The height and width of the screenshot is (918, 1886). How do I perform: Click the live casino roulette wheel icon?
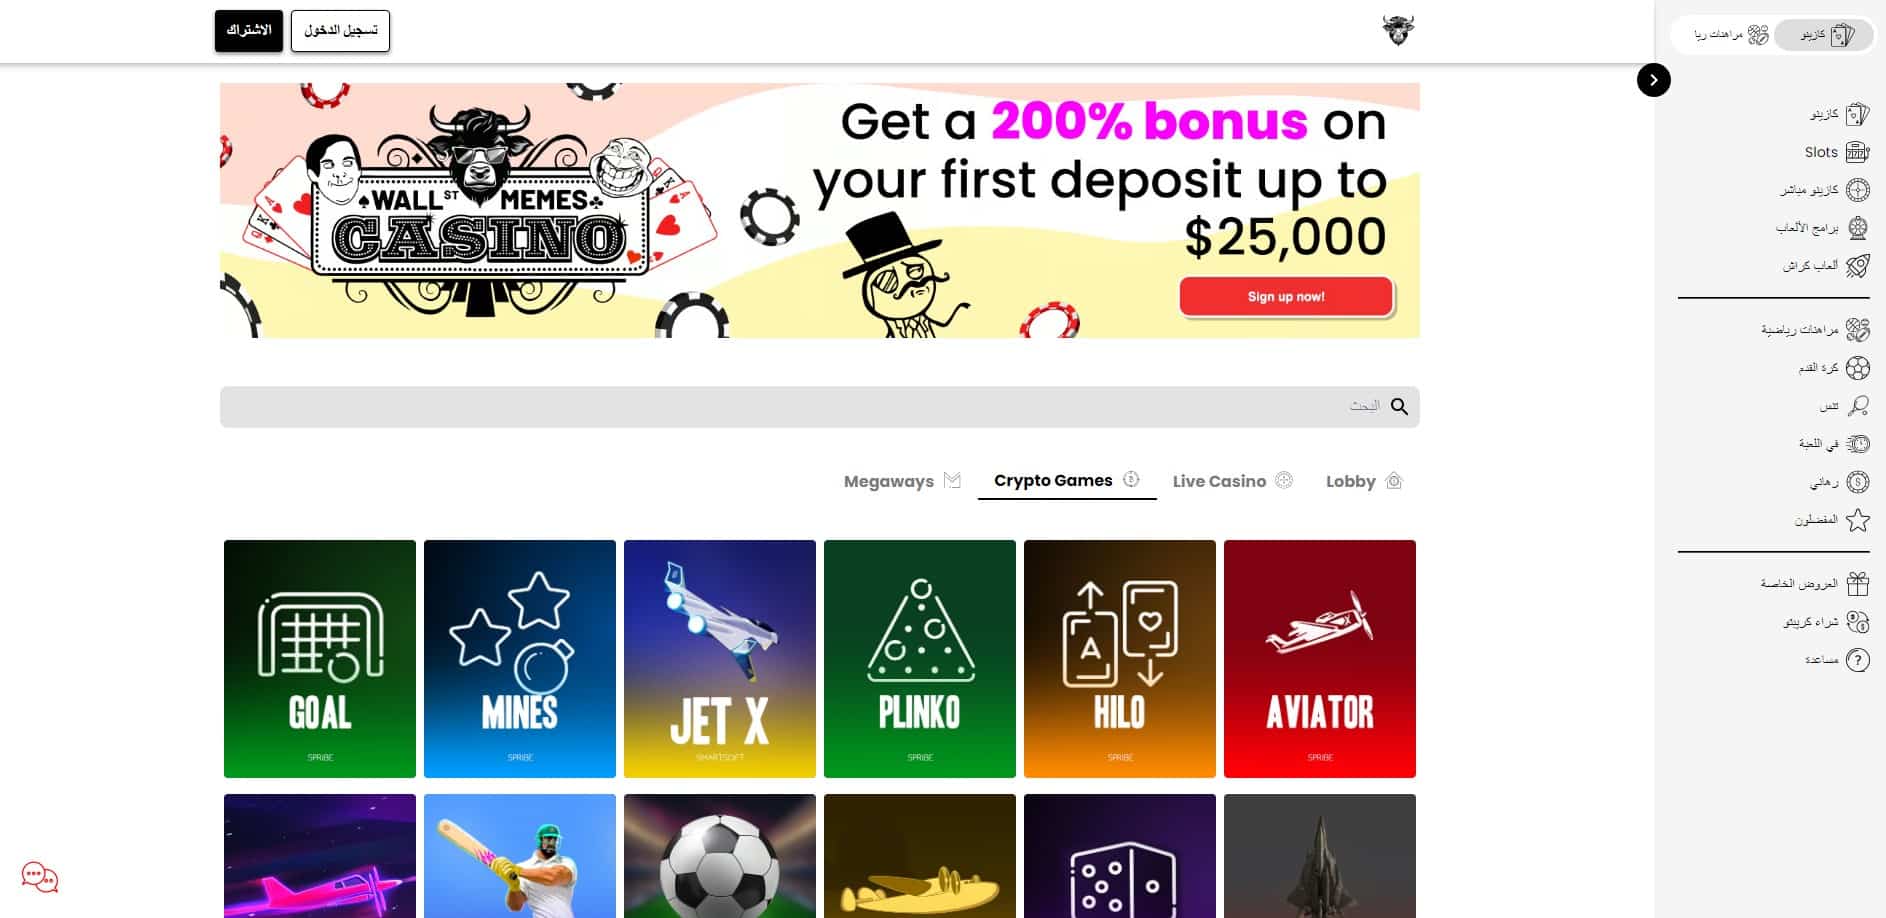(x=1857, y=190)
